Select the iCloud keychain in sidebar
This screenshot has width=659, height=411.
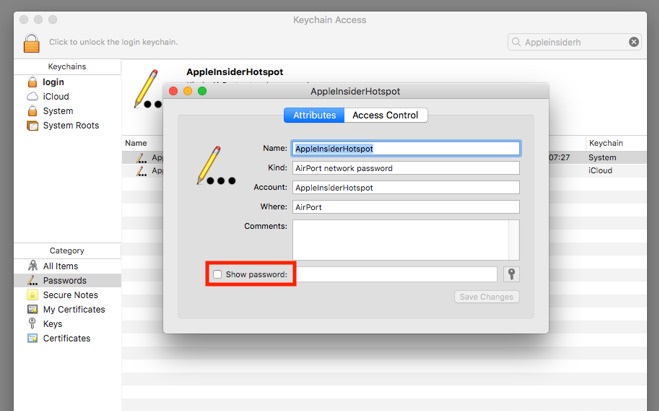tap(56, 96)
